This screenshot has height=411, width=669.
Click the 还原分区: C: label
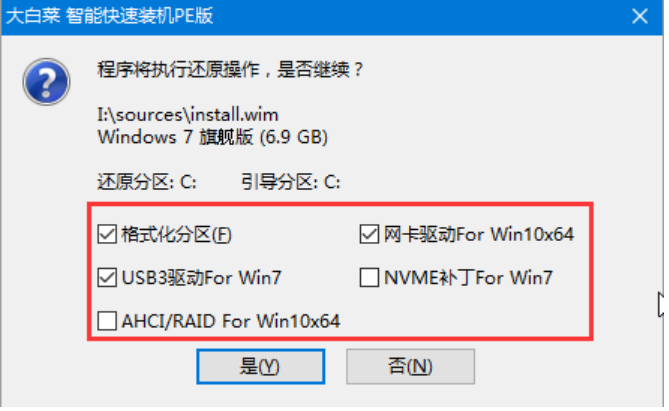coord(147,182)
